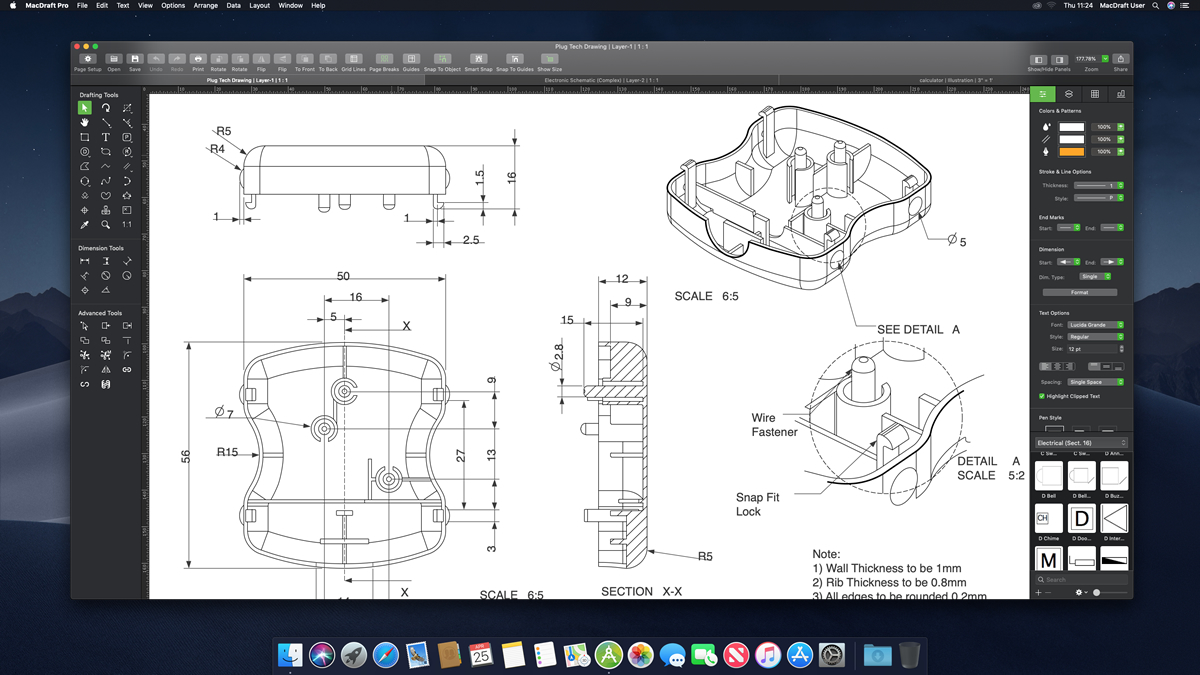Select the Zoom magnifier tool
Viewport: 1200px width, 675px height.
pyautogui.click(x=106, y=225)
